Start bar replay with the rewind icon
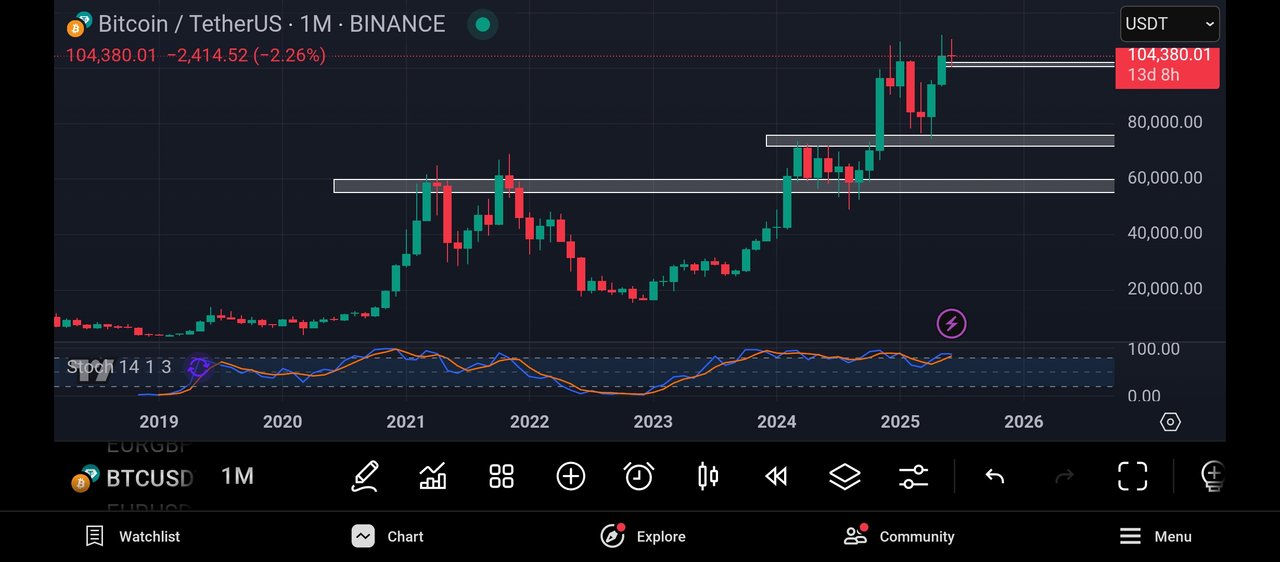Screen dimensions: 1280x562 [x=776, y=476]
